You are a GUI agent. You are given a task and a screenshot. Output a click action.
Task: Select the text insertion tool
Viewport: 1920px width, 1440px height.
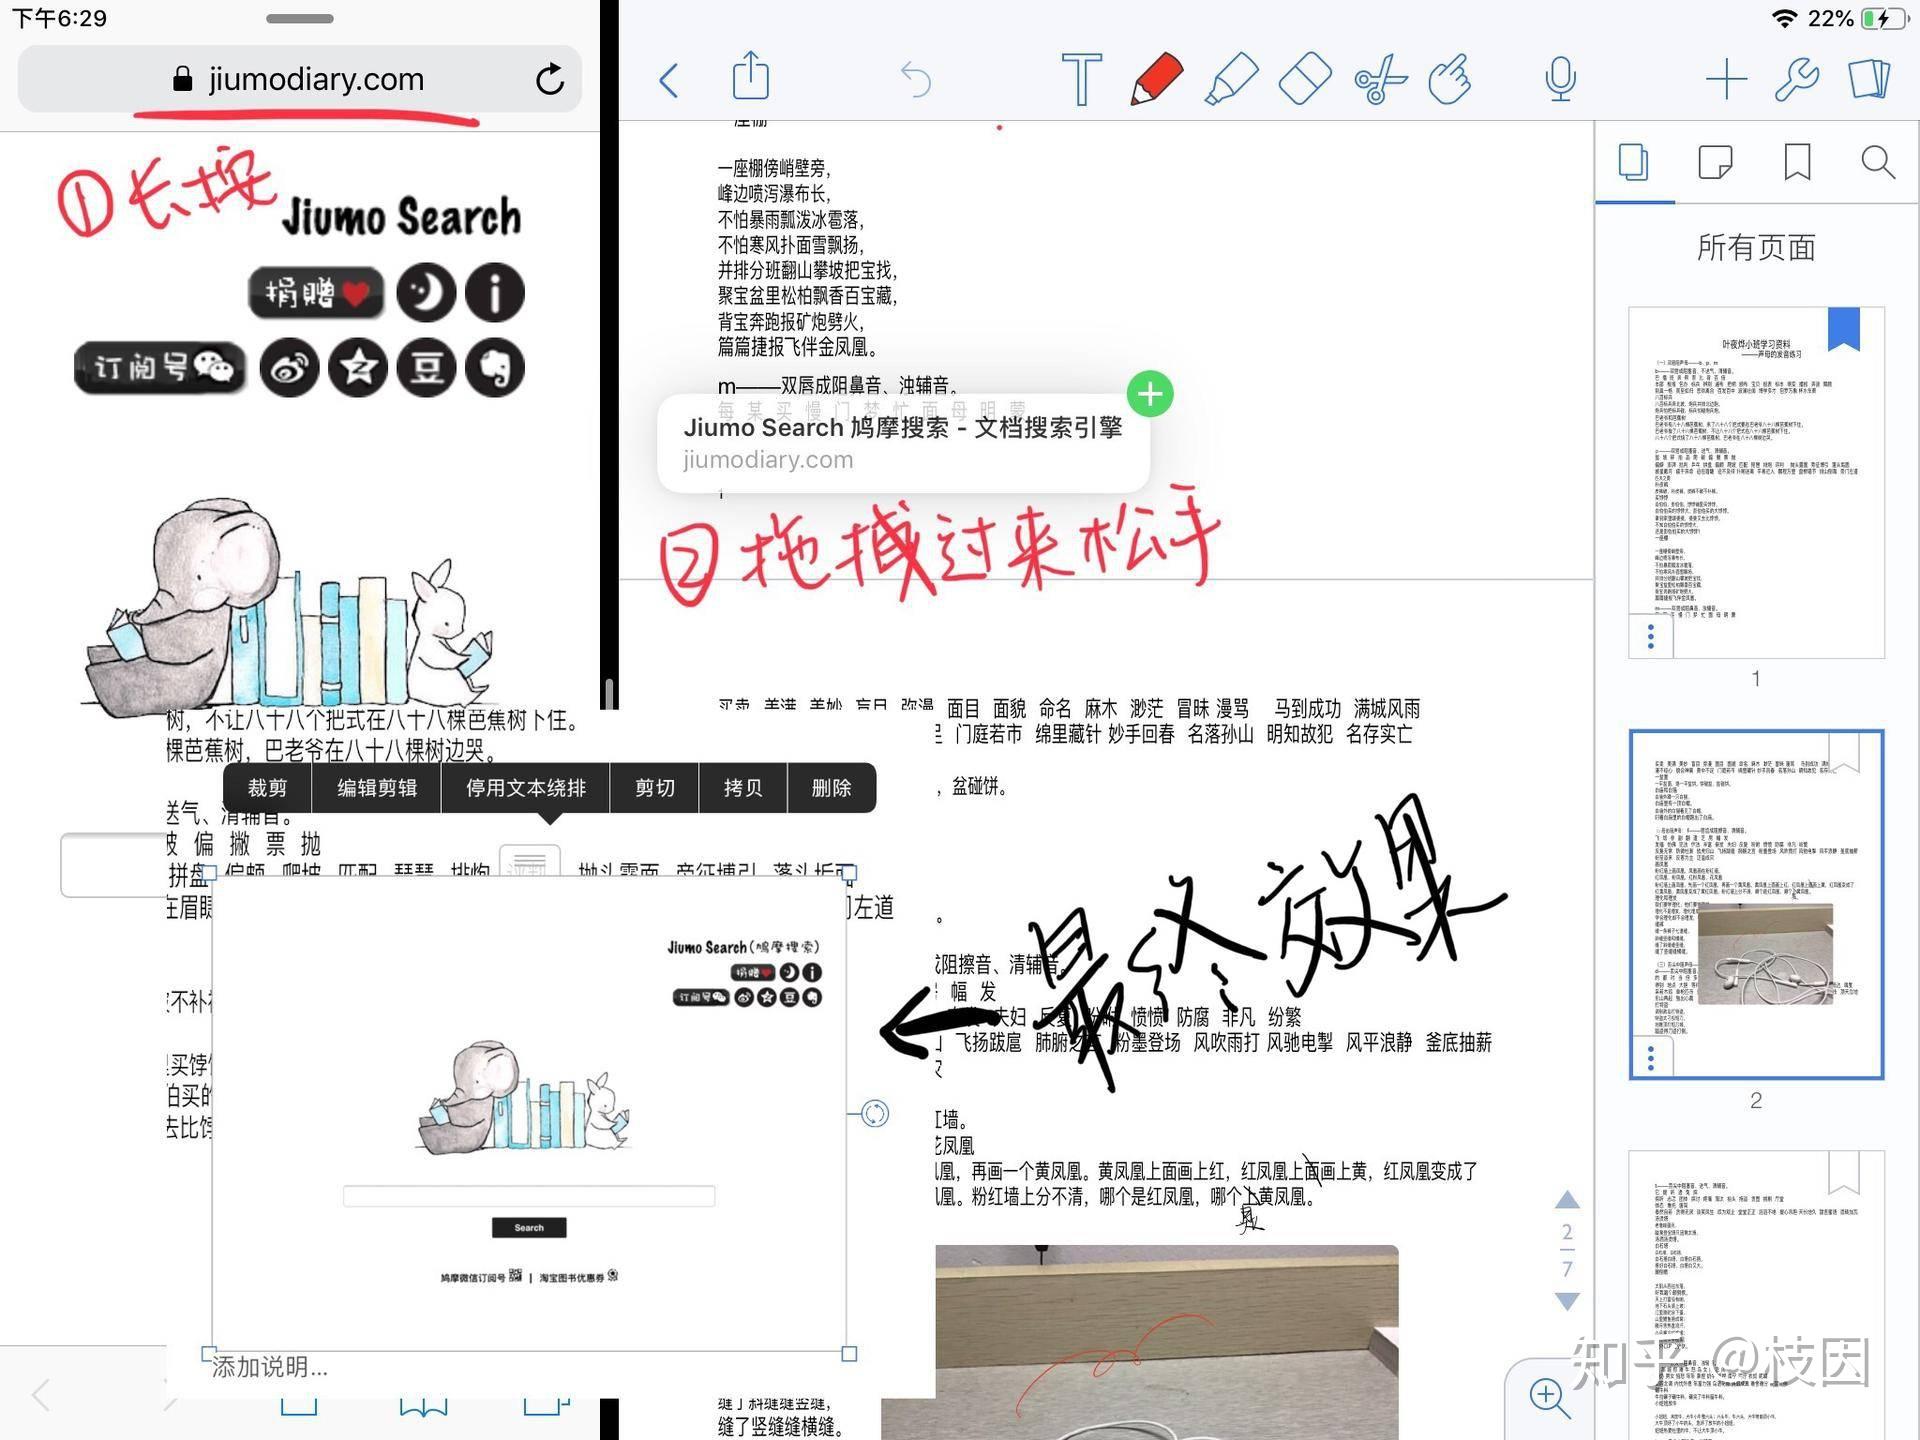(x=1081, y=79)
